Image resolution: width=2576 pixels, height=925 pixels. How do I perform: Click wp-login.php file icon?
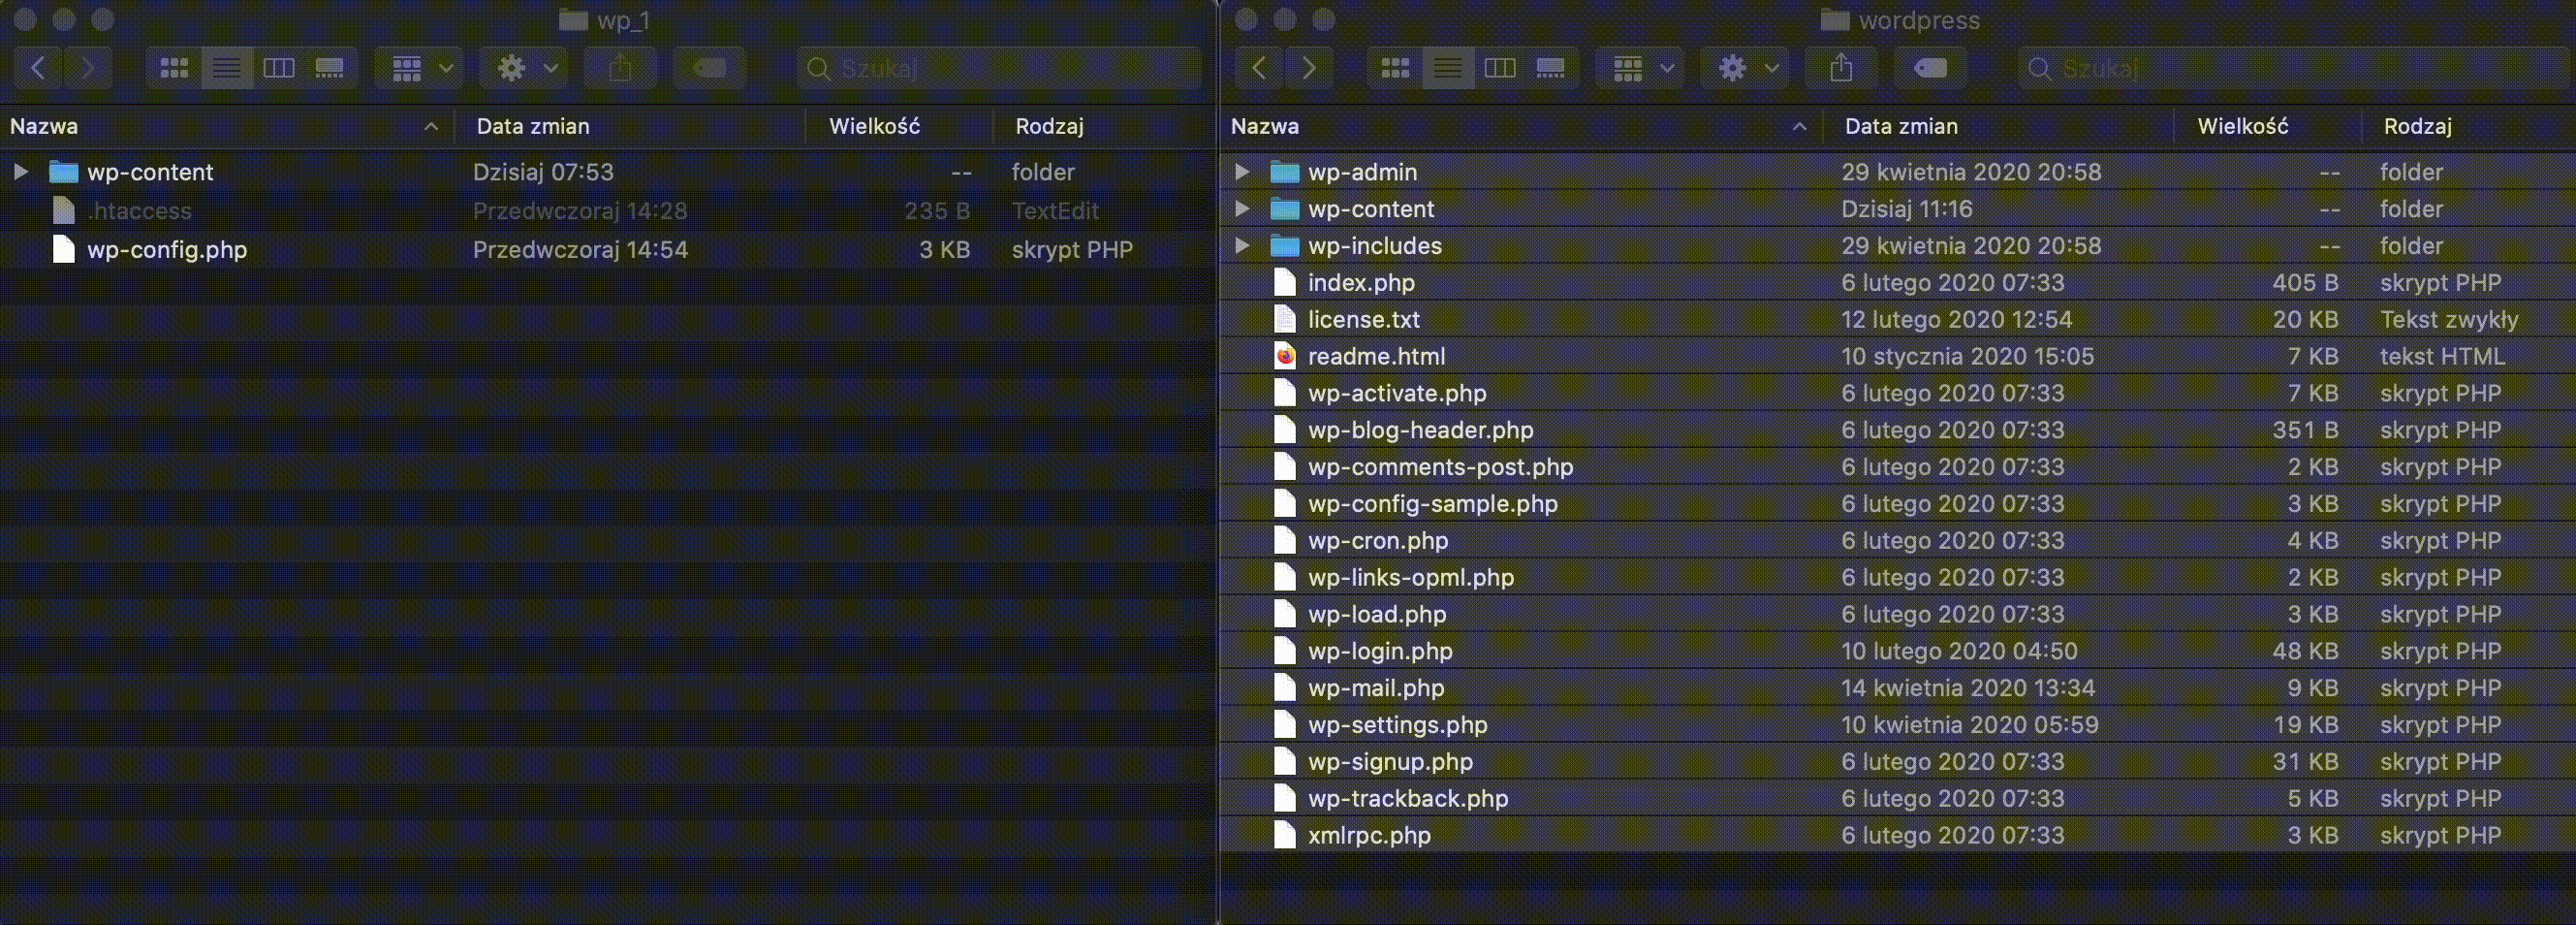[x=1285, y=651]
